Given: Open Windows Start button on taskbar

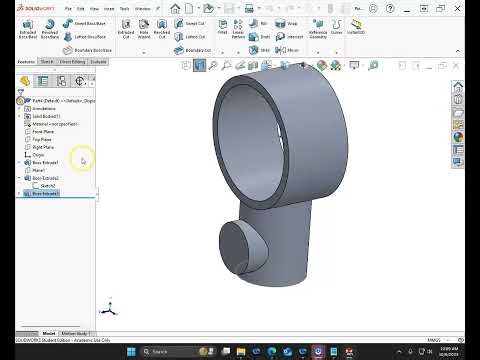Looking at the screenshot, I should pyautogui.click(x=132, y=352).
